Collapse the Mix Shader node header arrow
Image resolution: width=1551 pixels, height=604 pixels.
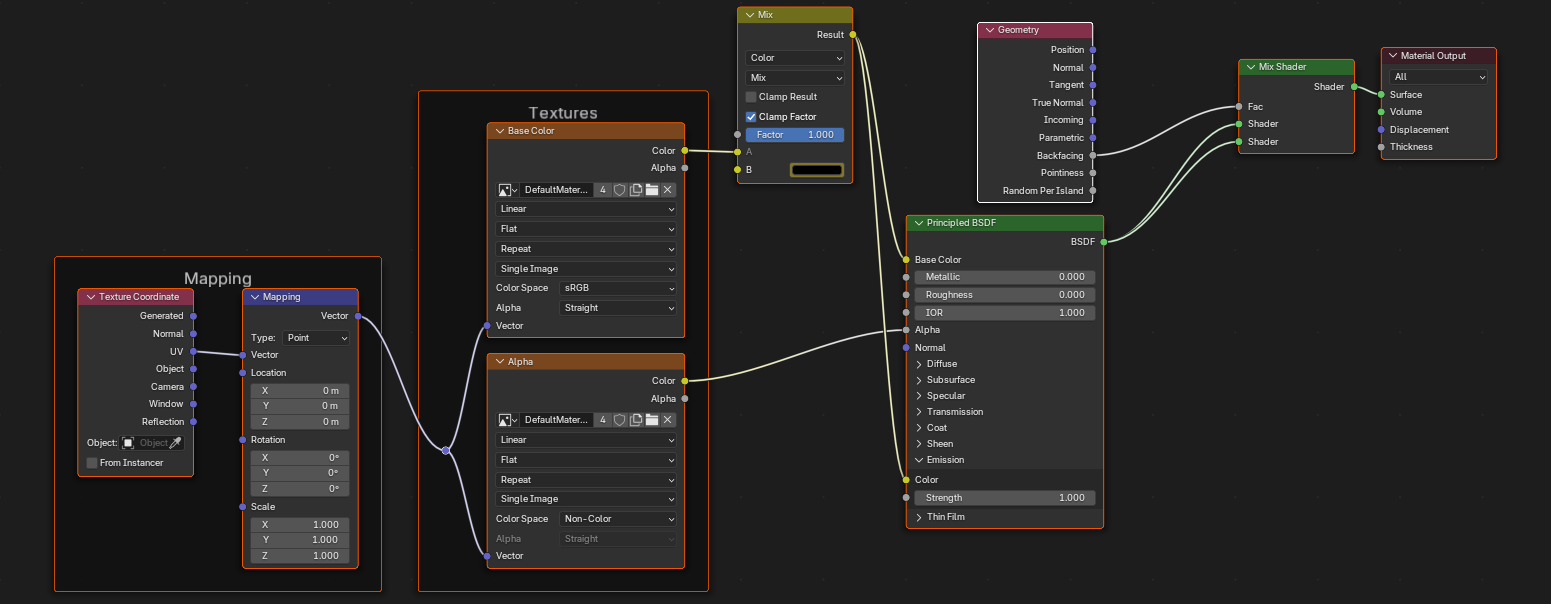coord(1249,67)
